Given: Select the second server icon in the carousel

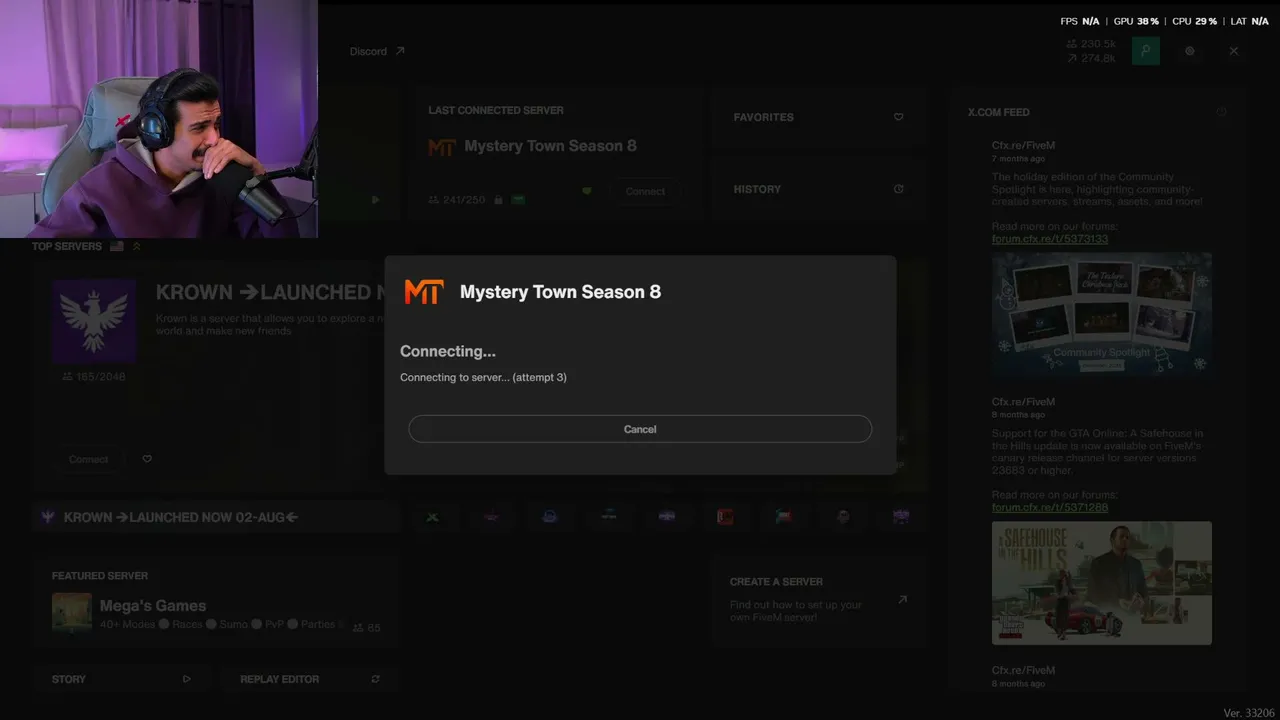Looking at the screenshot, I should pos(491,517).
